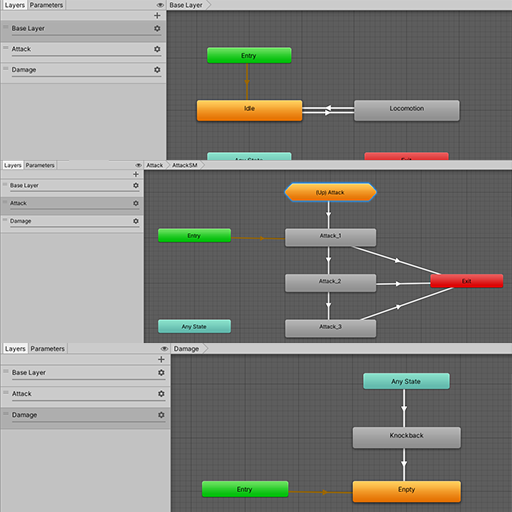Toggle eye visibility icon in middle panel
512x512 pixels.
tap(138, 165)
